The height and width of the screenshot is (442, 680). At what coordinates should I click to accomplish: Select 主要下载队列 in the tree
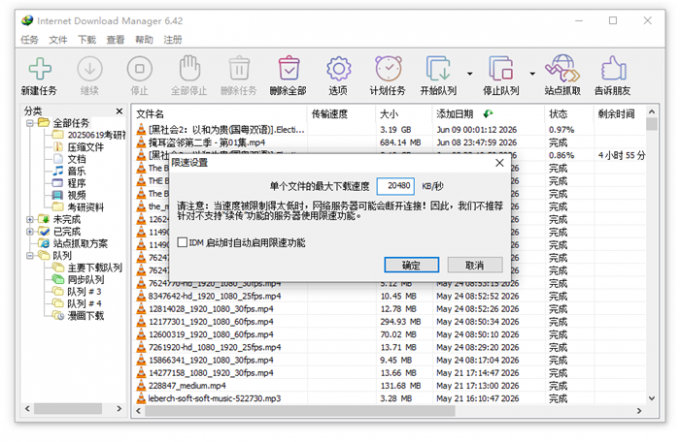click(x=95, y=268)
